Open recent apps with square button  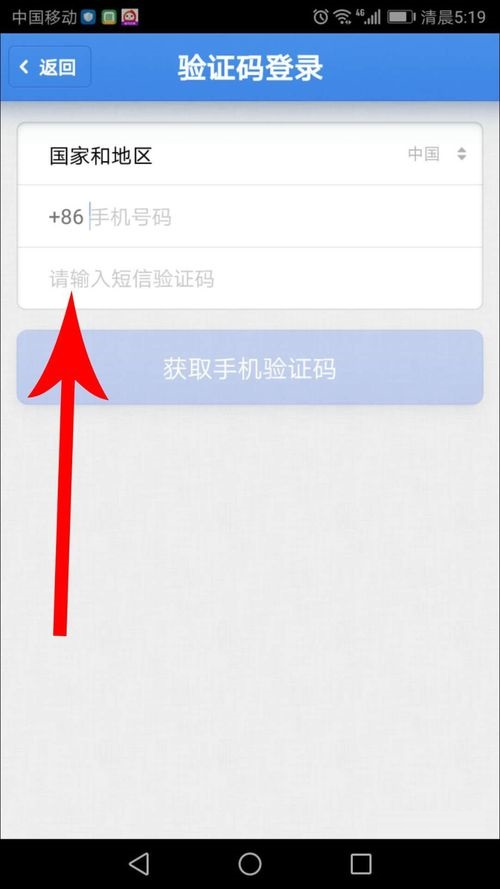coord(361,863)
